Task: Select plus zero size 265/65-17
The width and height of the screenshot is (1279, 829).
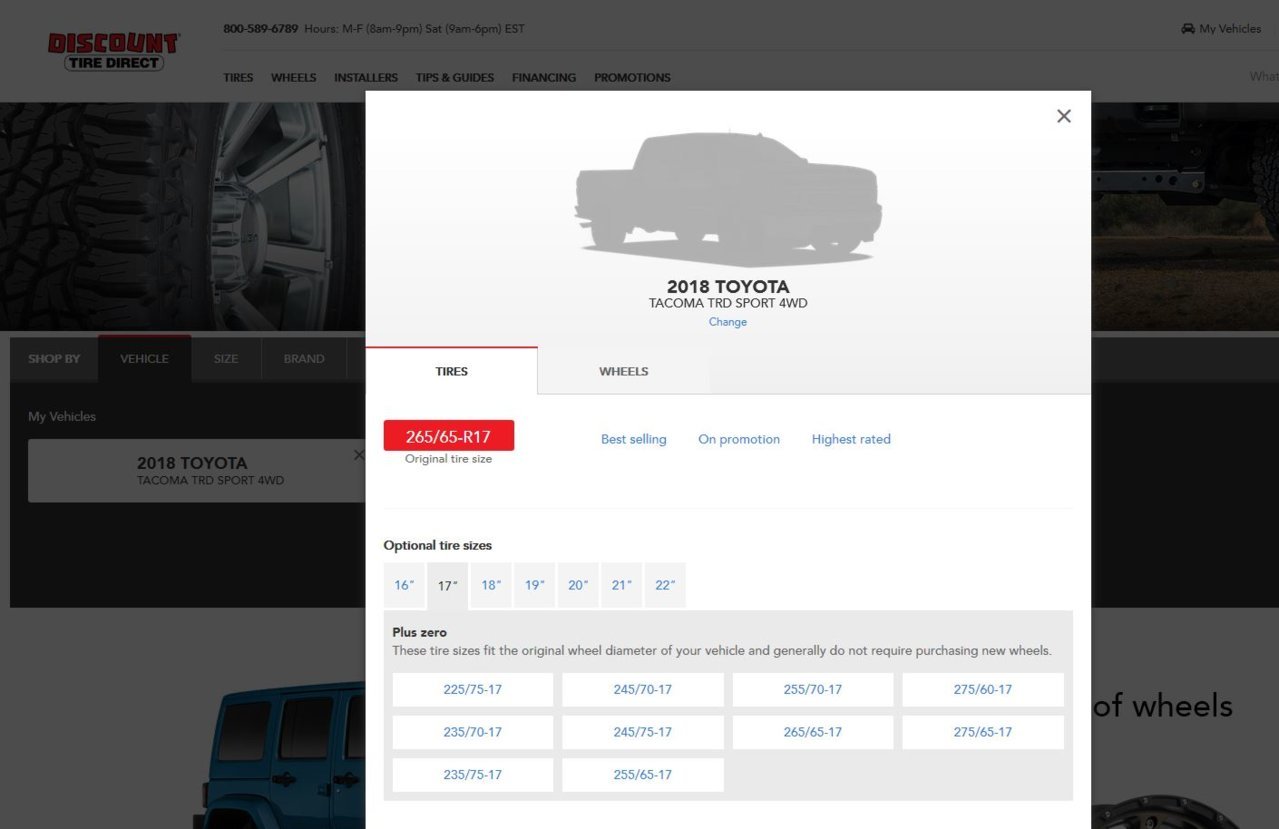Action: [x=813, y=732]
